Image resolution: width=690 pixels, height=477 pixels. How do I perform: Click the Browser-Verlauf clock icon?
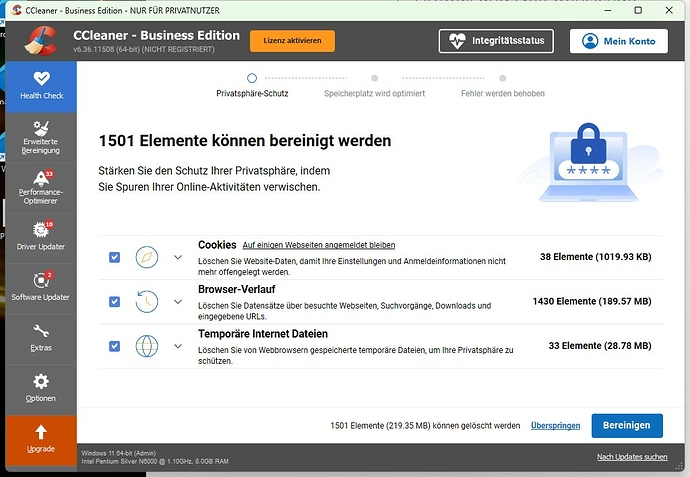point(147,301)
